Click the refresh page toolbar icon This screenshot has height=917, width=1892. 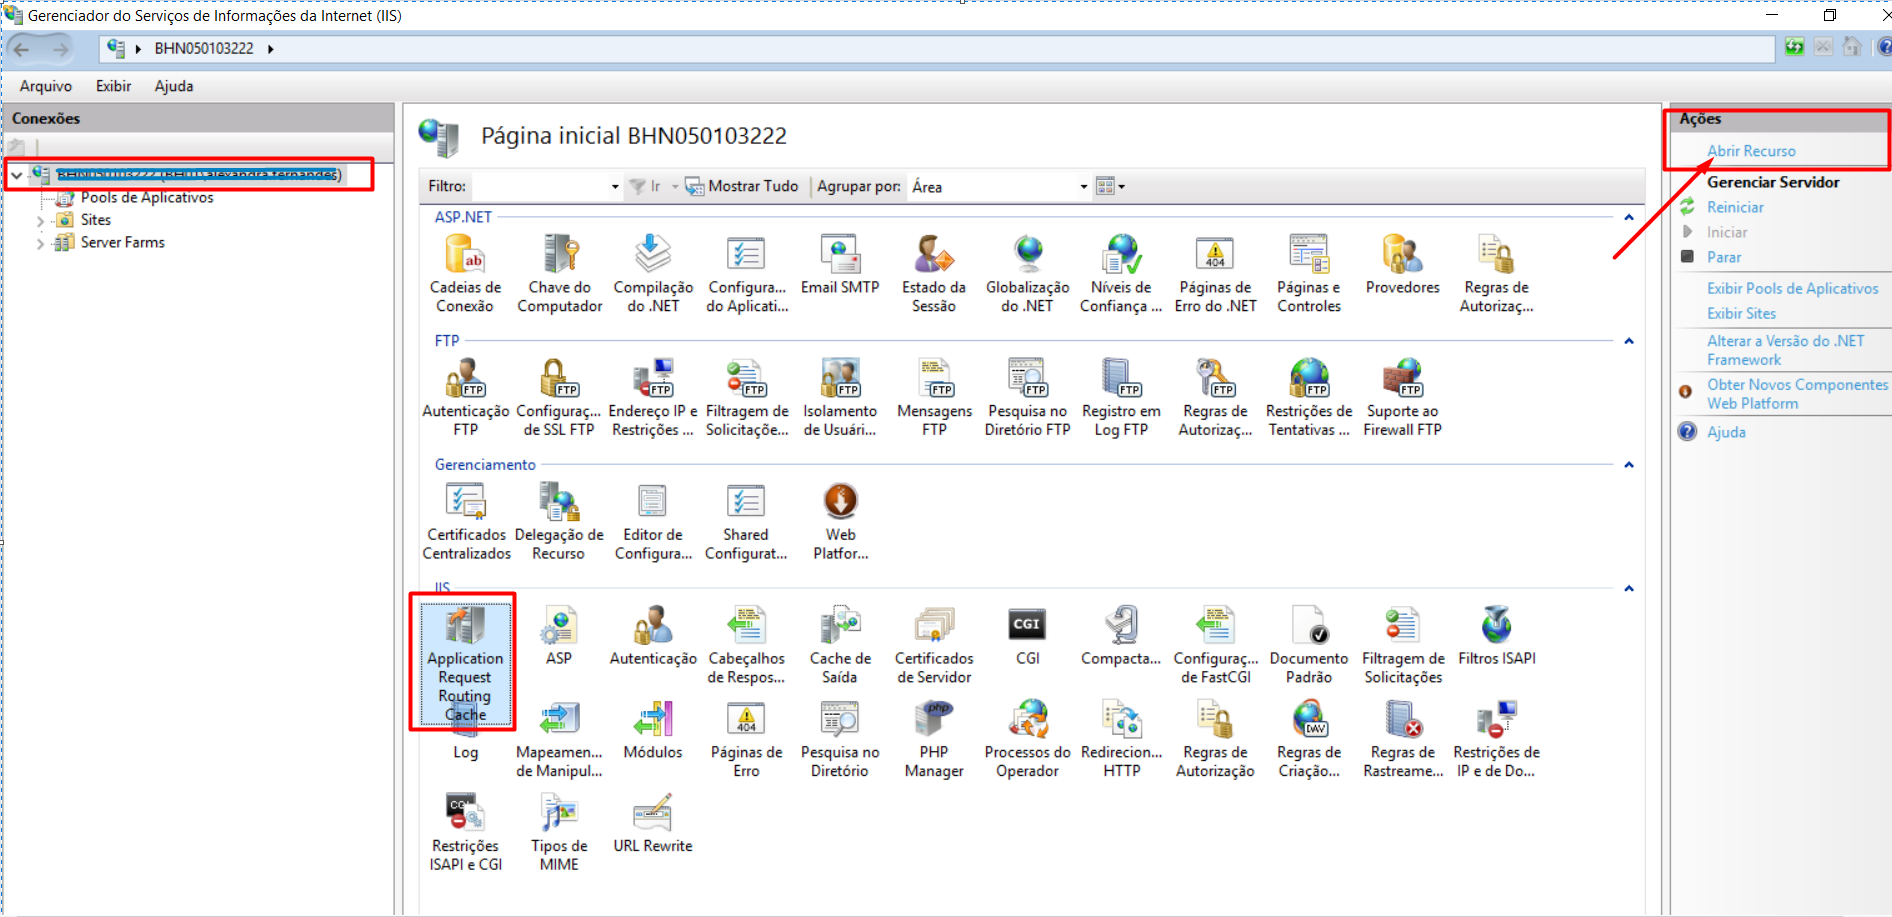[1795, 47]
